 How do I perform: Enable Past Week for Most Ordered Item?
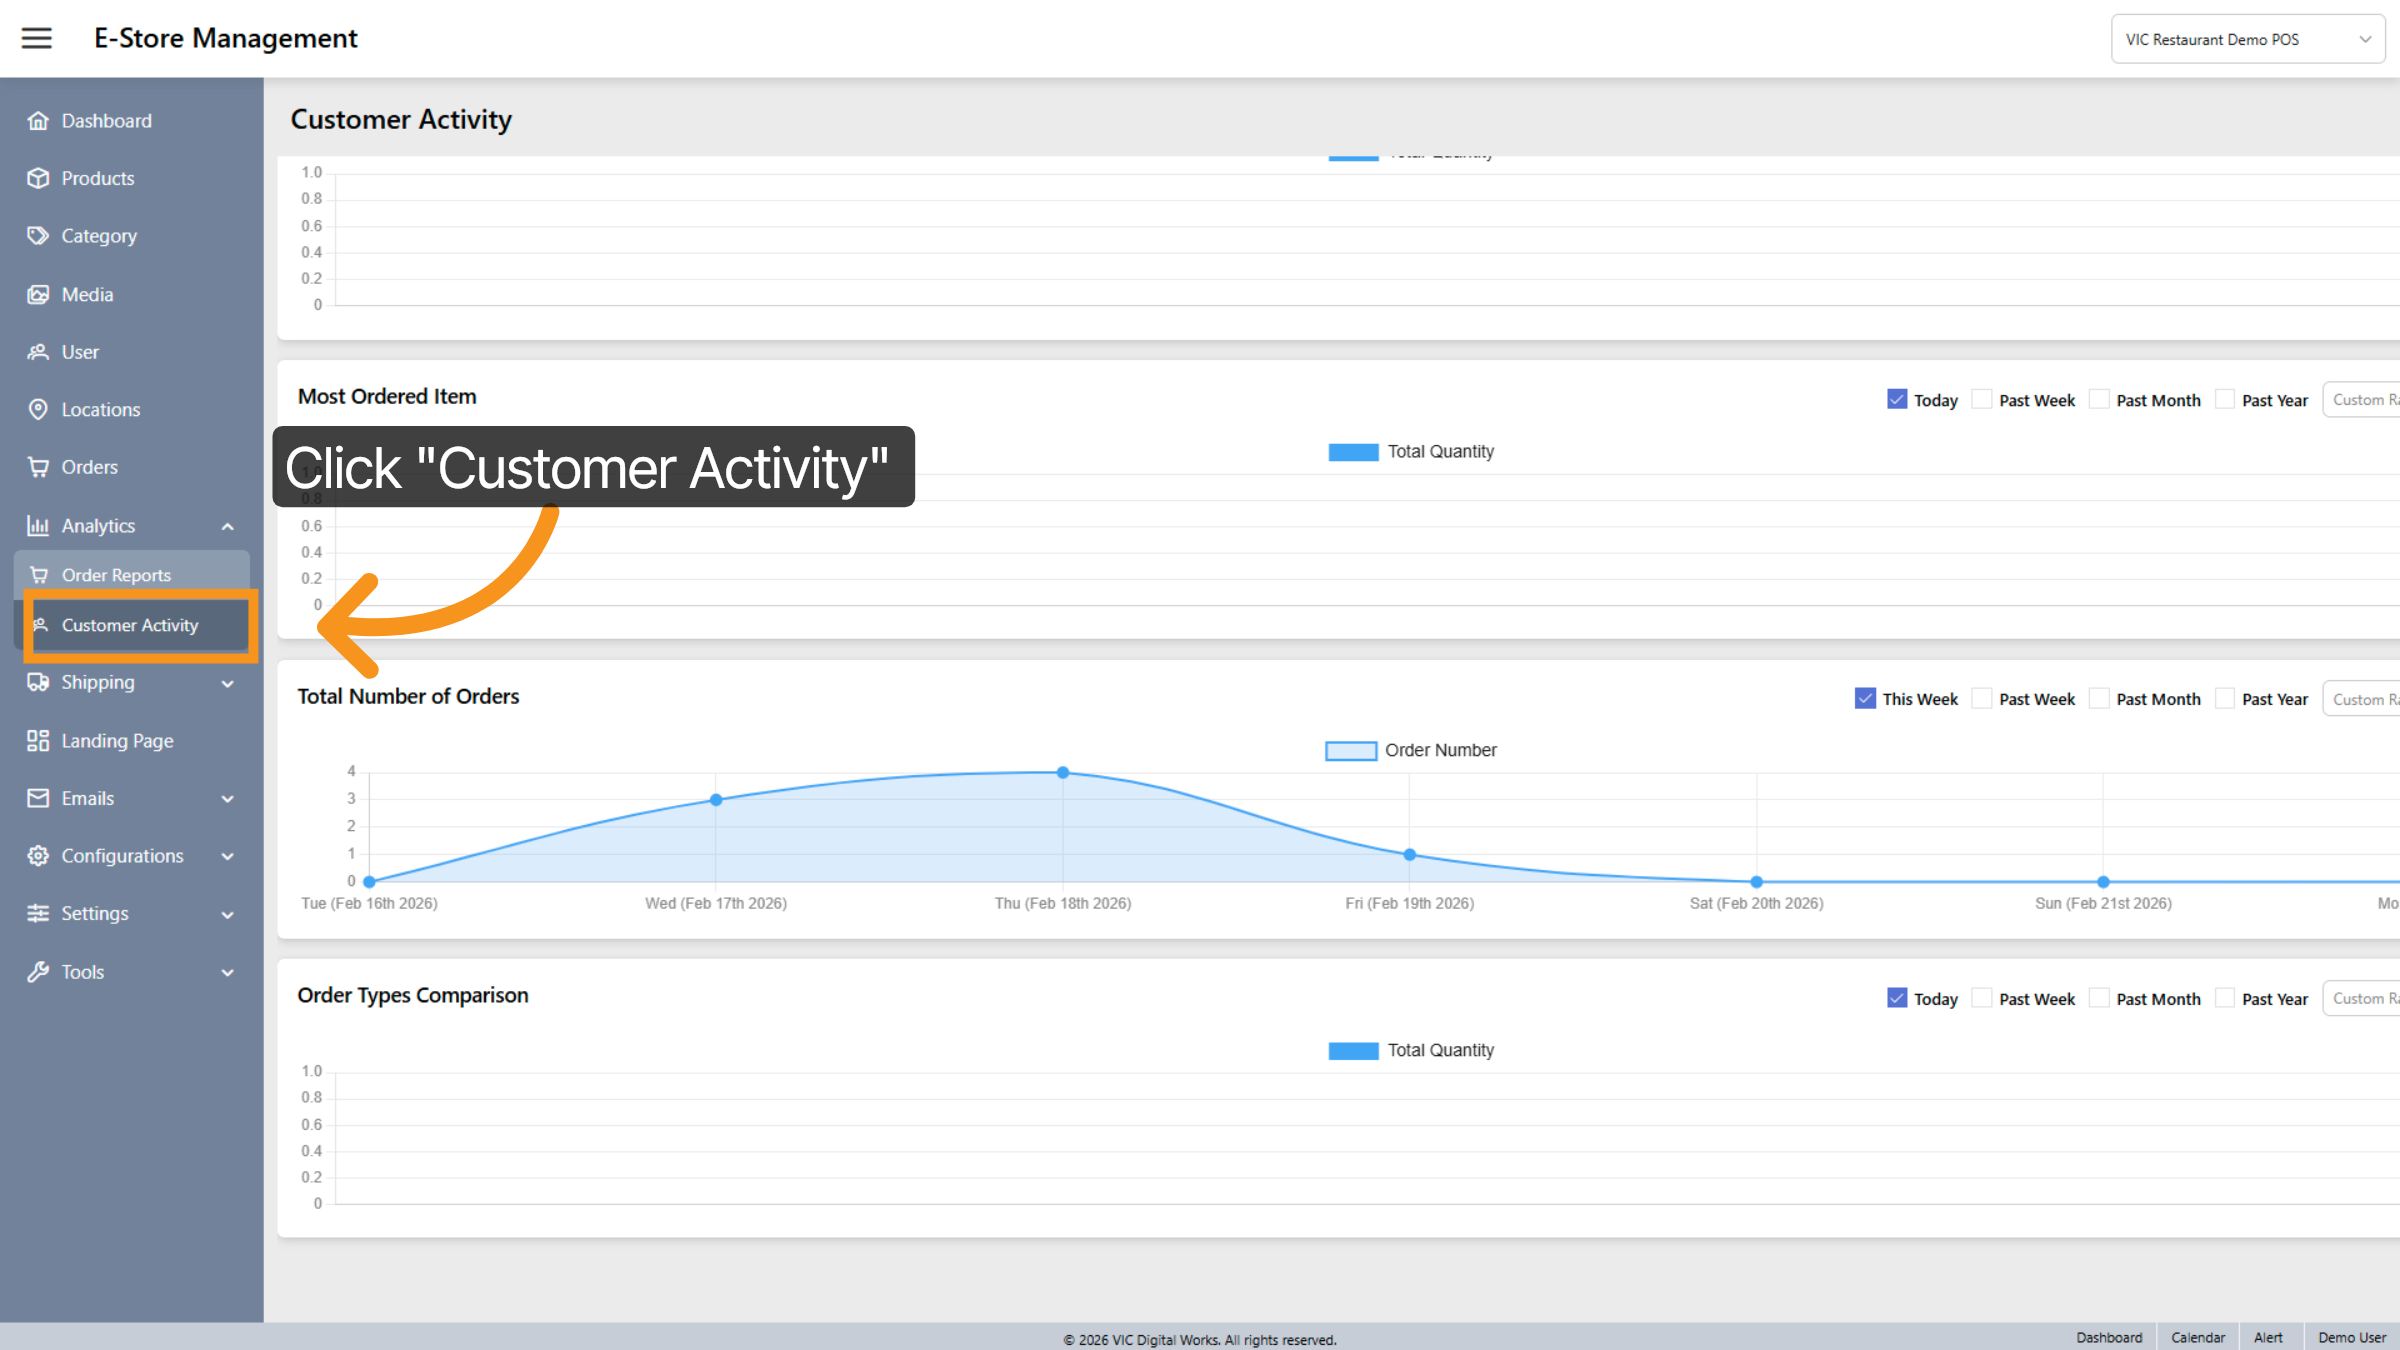(1981, 399)
